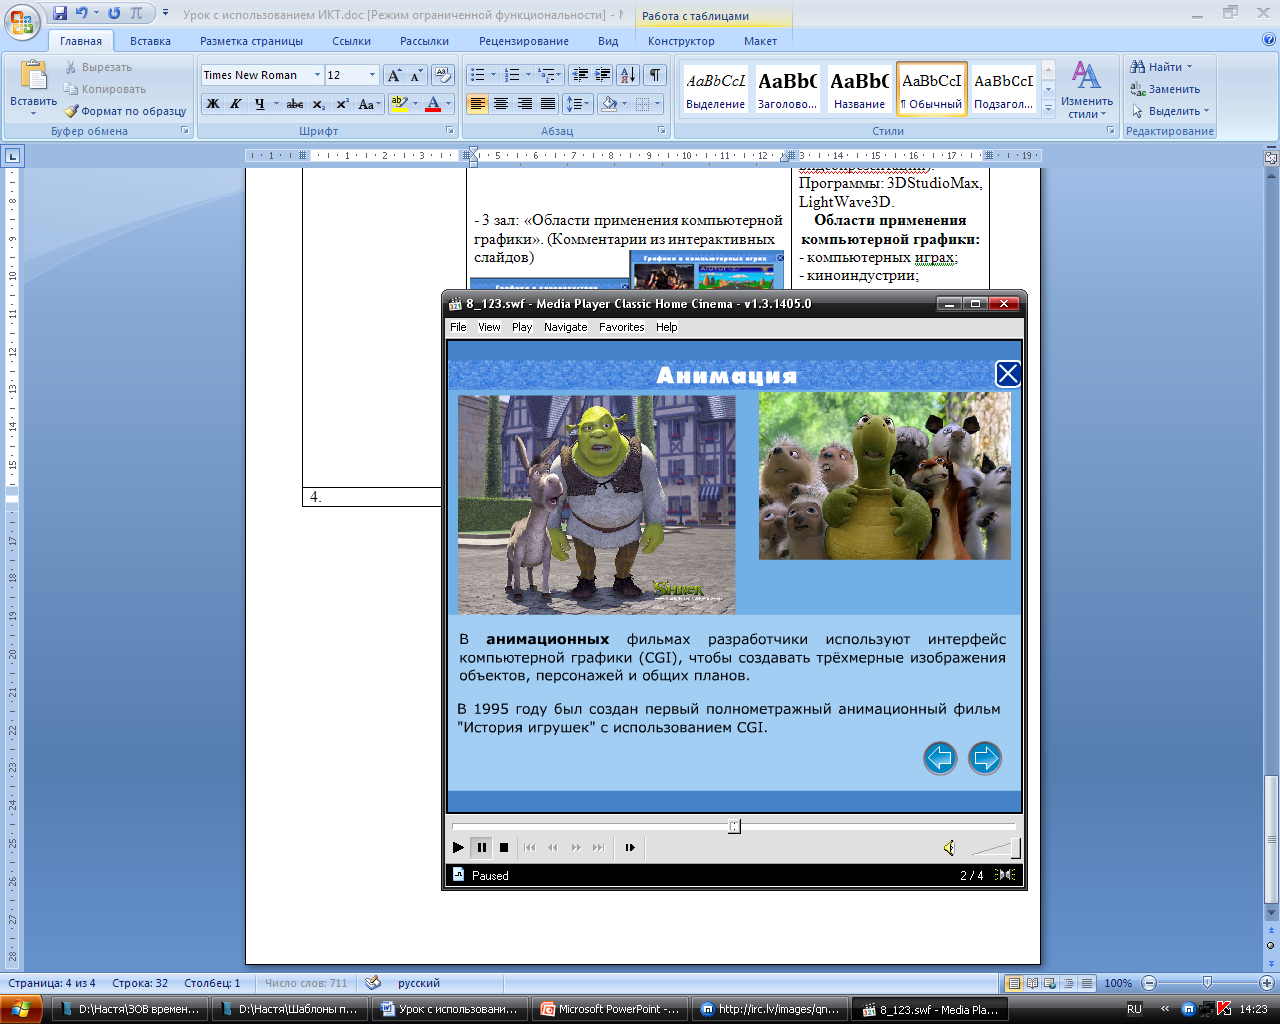This screenshot has height=1024, width=1280.
Task: Expand the bullet list dropdown arrow
Action: tap(493, 75)
